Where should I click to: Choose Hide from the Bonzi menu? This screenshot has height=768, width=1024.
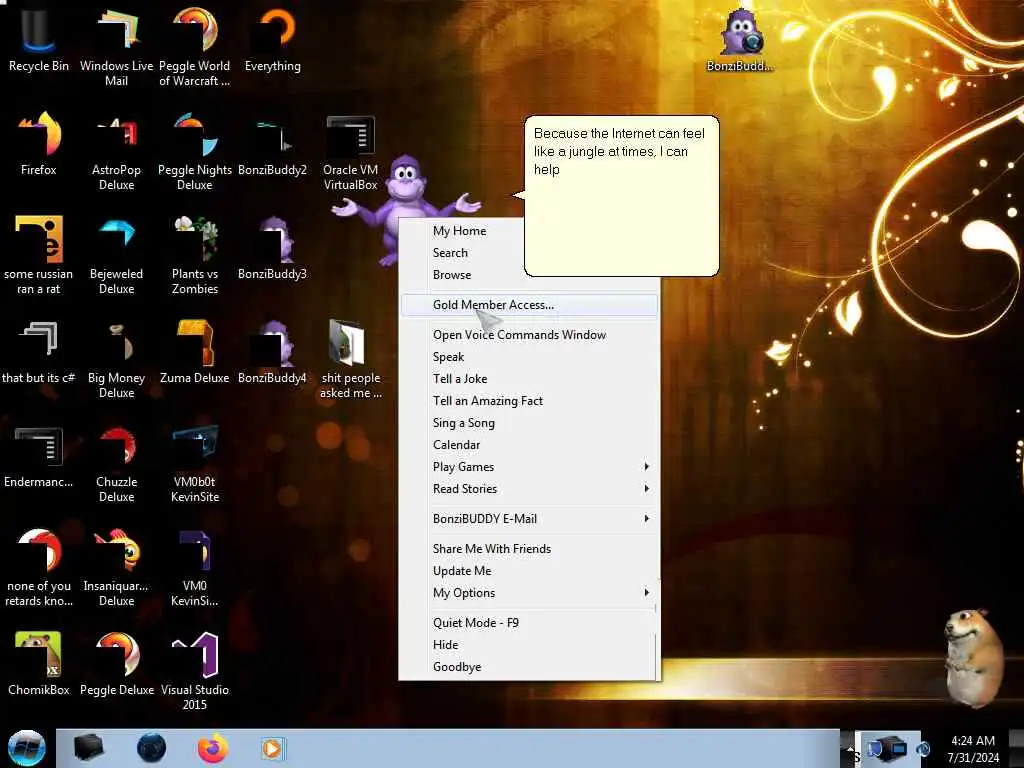pos(530,645)
